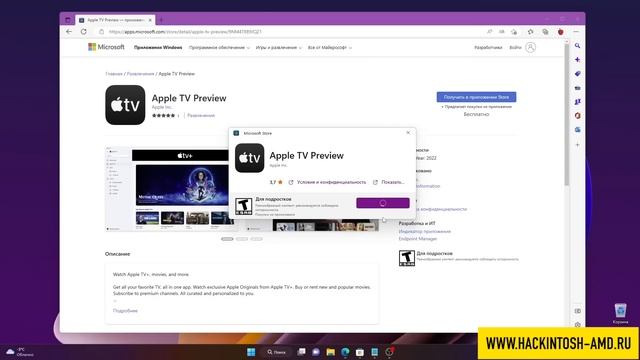Expand the Все от Майкрософт dropdown
Image resolution: width=640 pixels, height=360 pixels.
click(x=330, y=48)
